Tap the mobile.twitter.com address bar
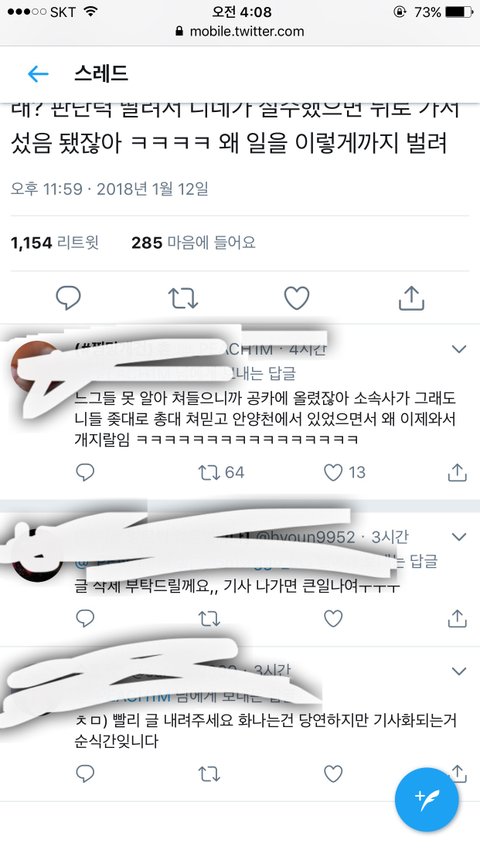This screenshot has width=480, height=853. click(x=240, y=32)
